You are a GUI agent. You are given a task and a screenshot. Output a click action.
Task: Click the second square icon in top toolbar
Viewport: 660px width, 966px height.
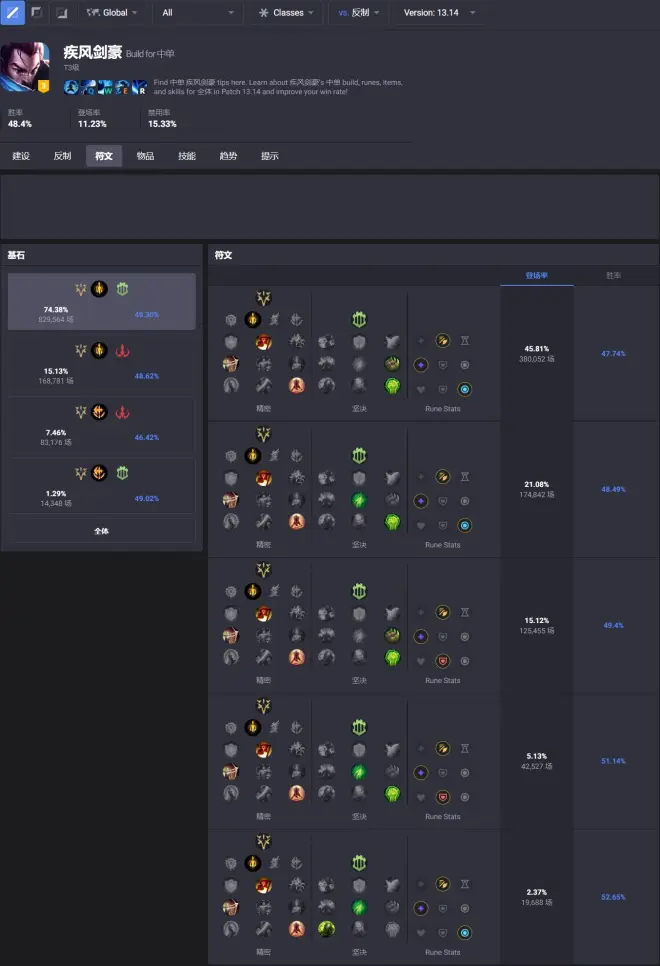point(37,13)
